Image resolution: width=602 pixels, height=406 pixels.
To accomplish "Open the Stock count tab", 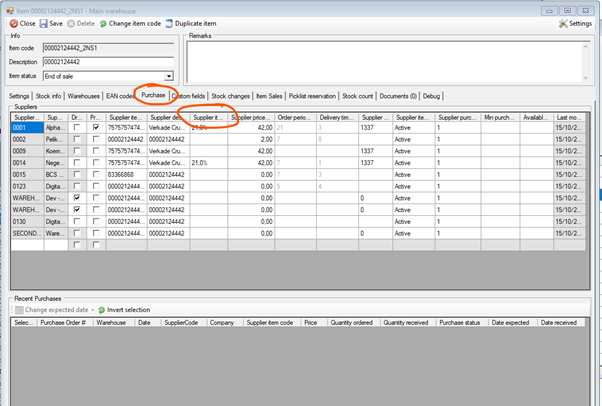I will point(357,96).
